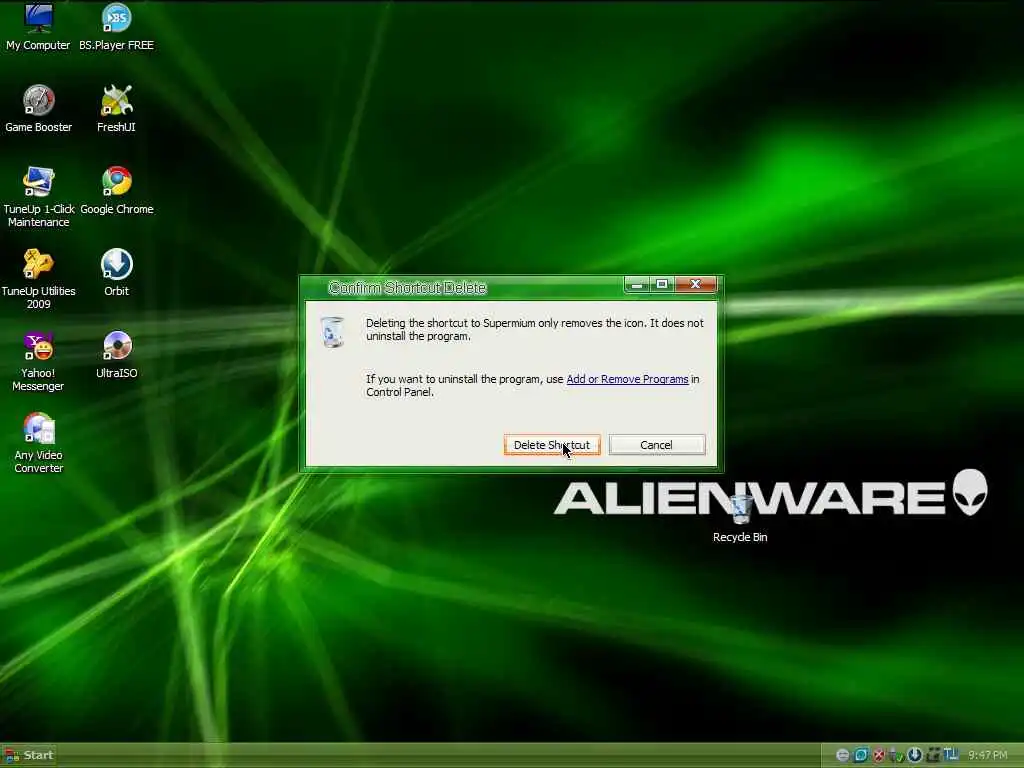Image resolution: width=1024 pixels, height=768 pixels.
Task: Click the teal square tray icon
Action: tap(861, 755)
